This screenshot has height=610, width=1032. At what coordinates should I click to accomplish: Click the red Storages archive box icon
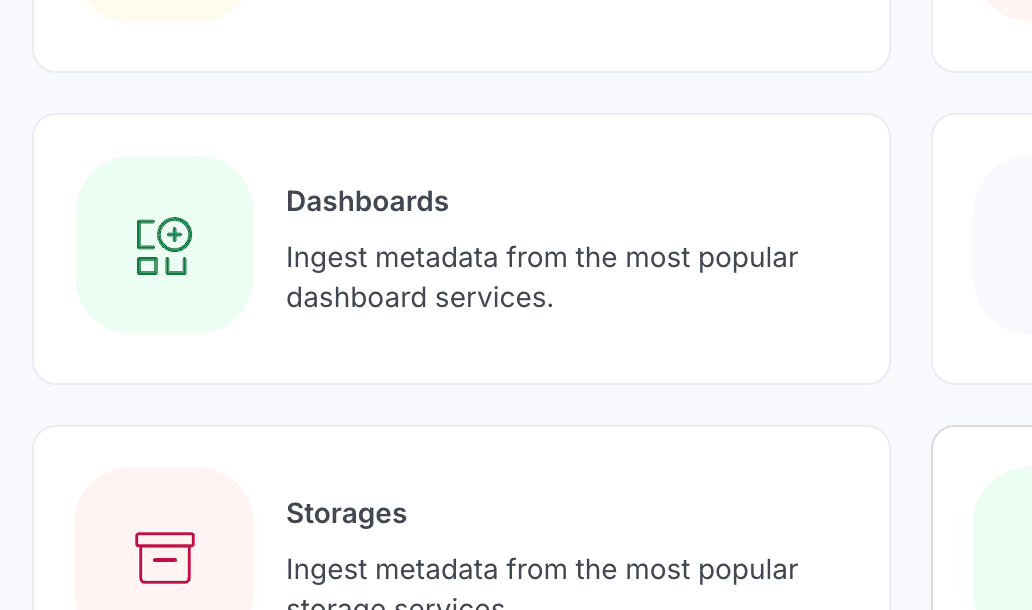tap(165, 558)
